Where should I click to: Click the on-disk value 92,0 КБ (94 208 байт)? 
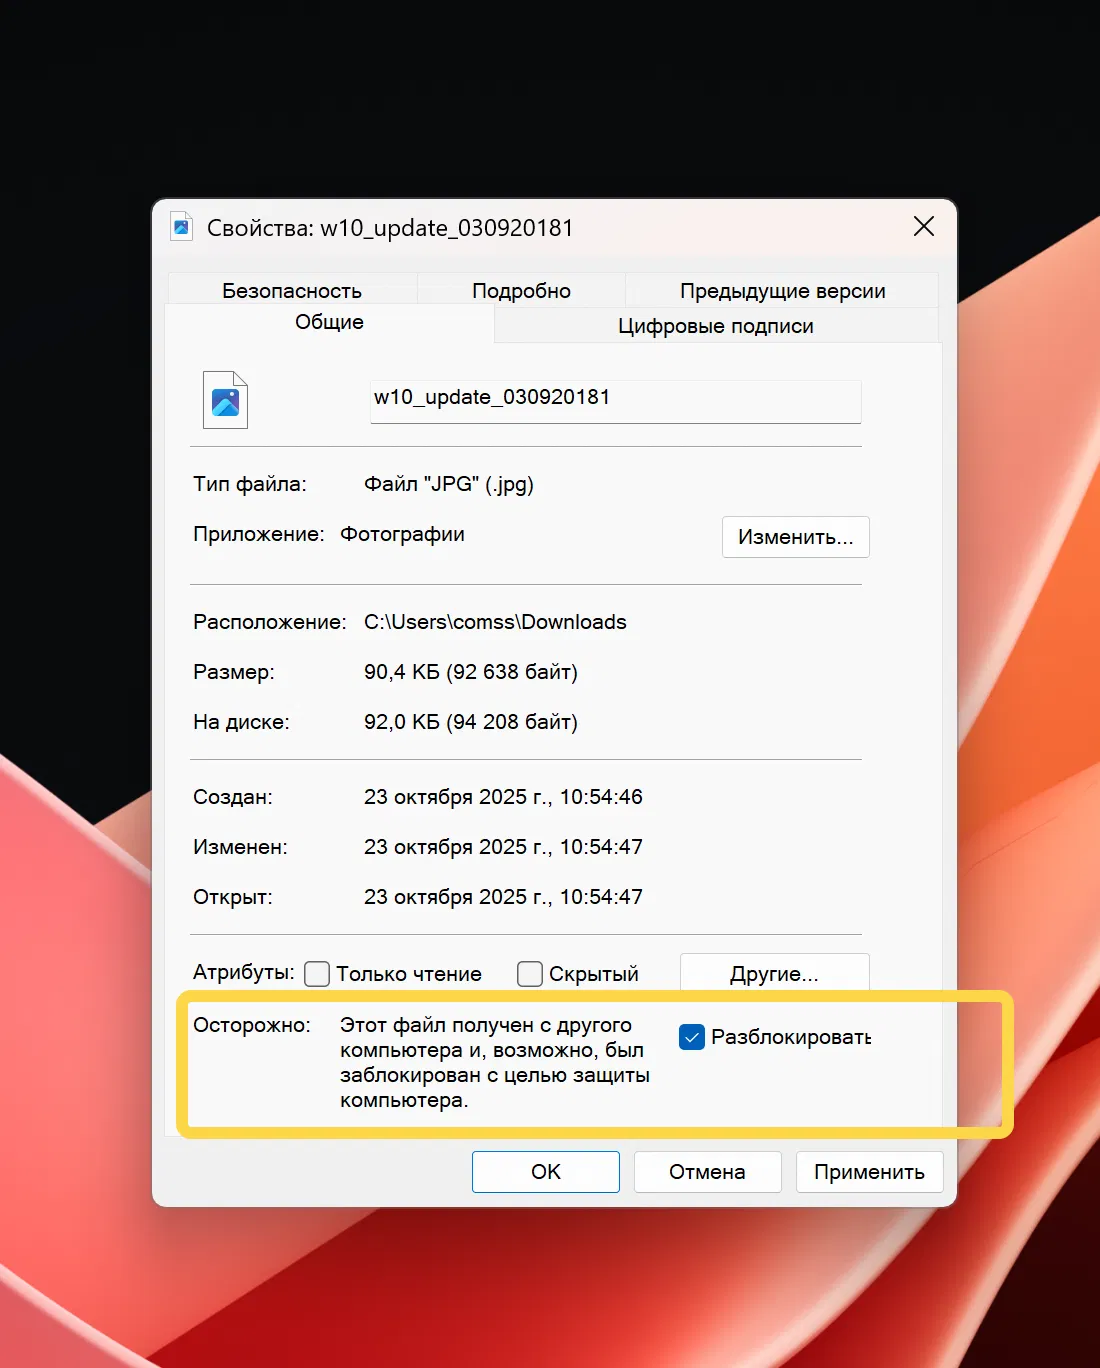(471, 722)
